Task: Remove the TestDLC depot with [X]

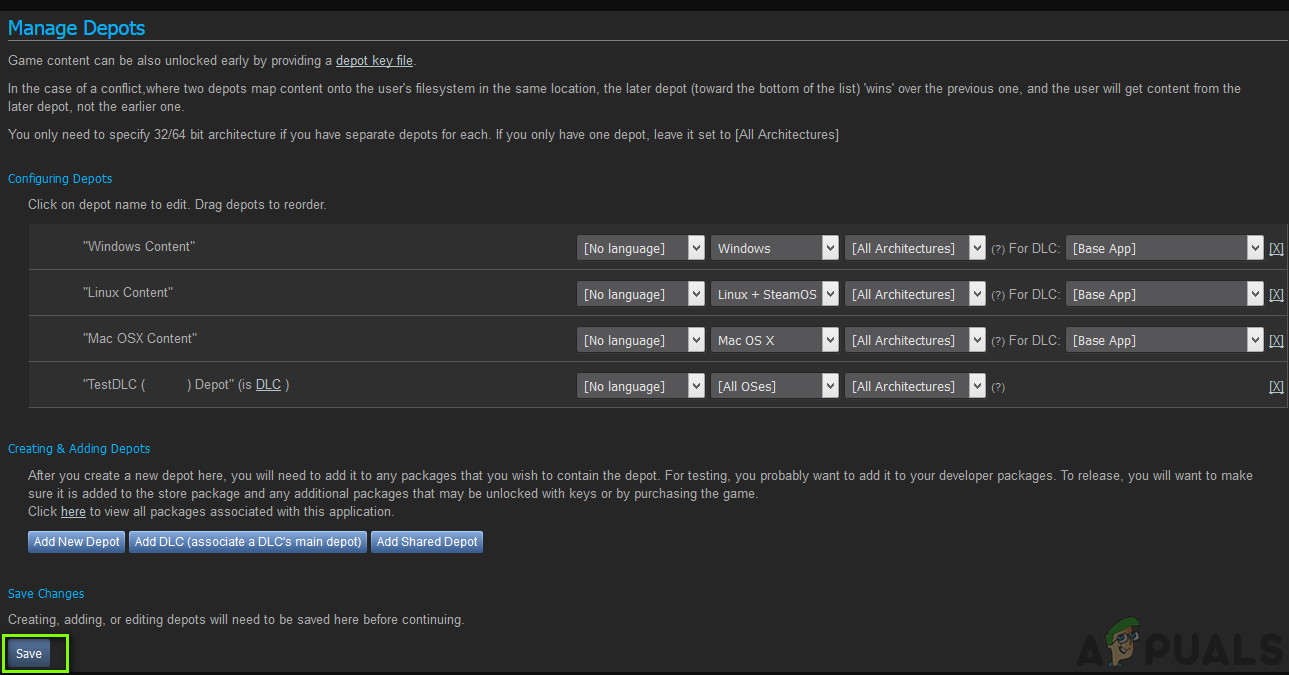Action: pyautogui.click(x=1276, y=386)
